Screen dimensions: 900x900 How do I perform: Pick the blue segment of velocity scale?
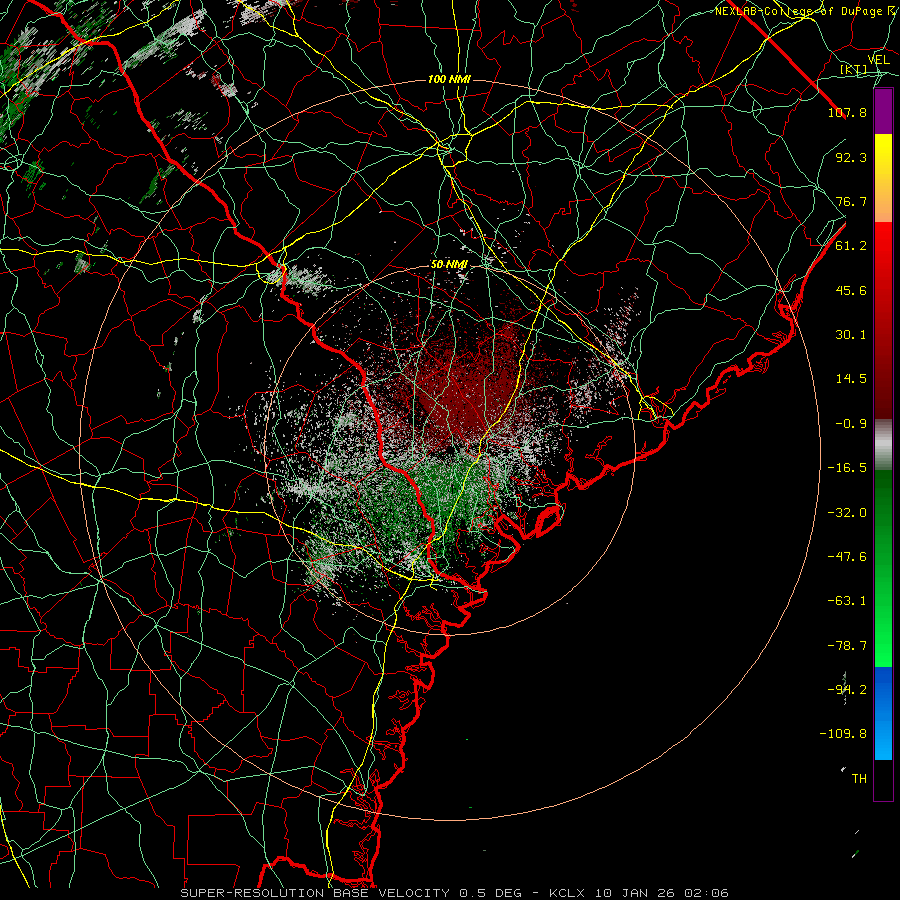click(883, 713)
